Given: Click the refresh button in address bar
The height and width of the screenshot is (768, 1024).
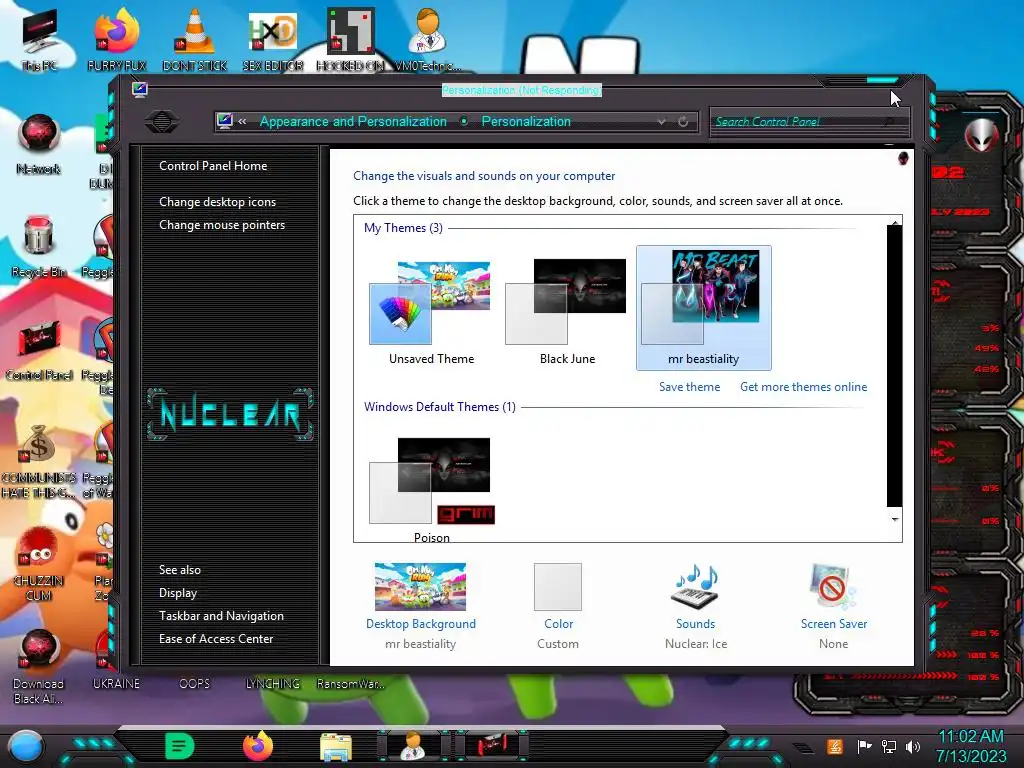Looking at the screenshot, I should pos(683,121).
